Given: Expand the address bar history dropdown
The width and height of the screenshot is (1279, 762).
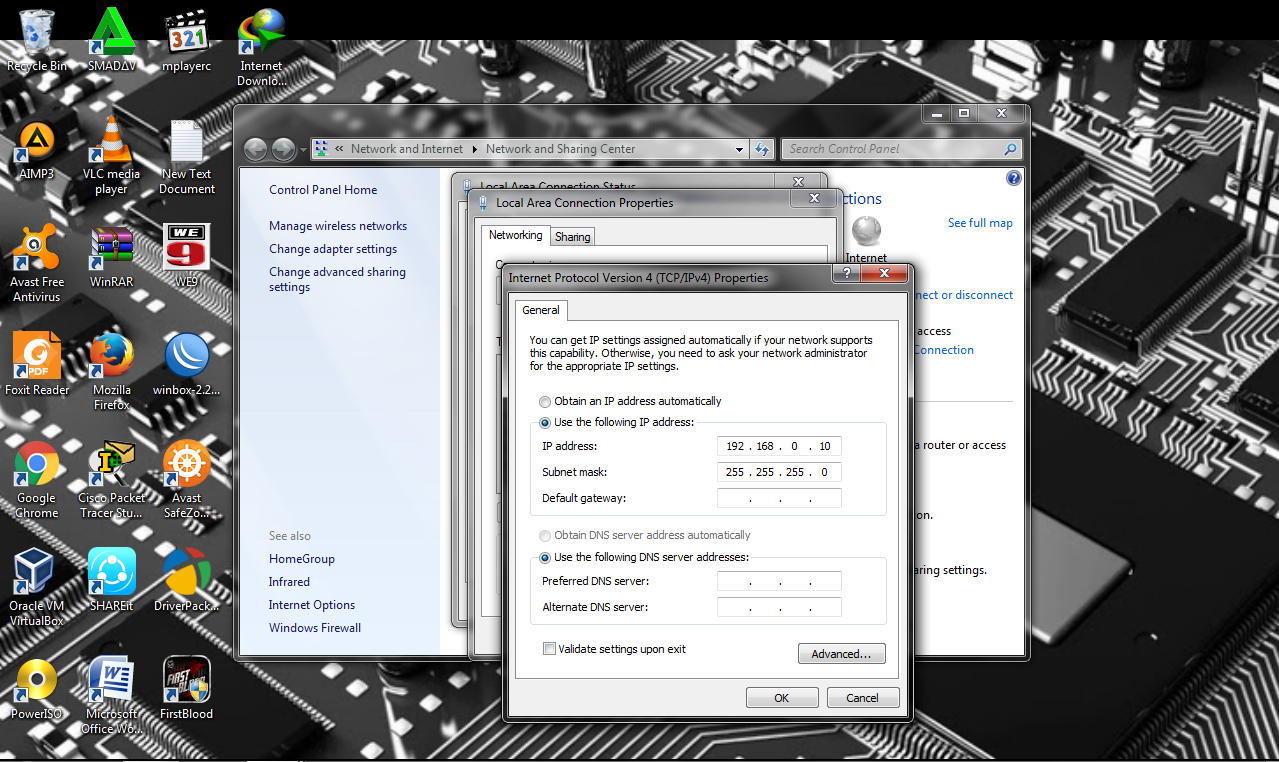Looking at the screenshot, I should (x=740, y=149).
